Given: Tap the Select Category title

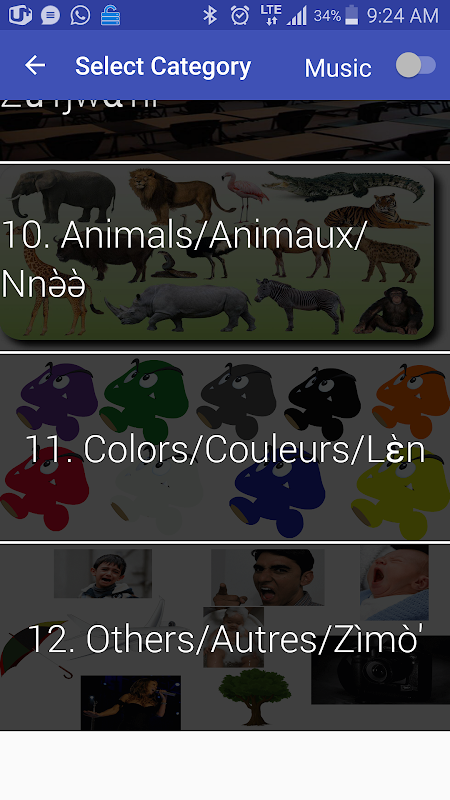Looking at the screenshot, I should point(163,66).
